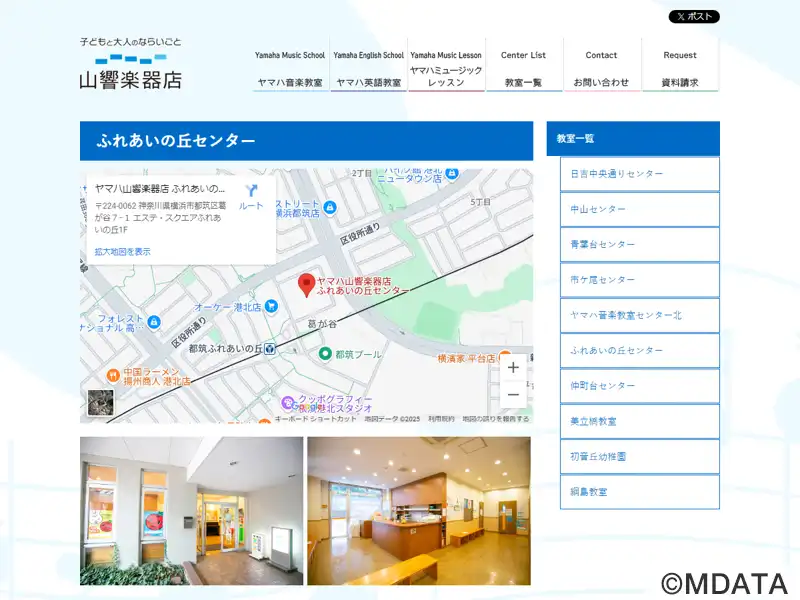800x600 pixels.
Task: Open Center List 教室一覧 menu
Action: [523, 65]
